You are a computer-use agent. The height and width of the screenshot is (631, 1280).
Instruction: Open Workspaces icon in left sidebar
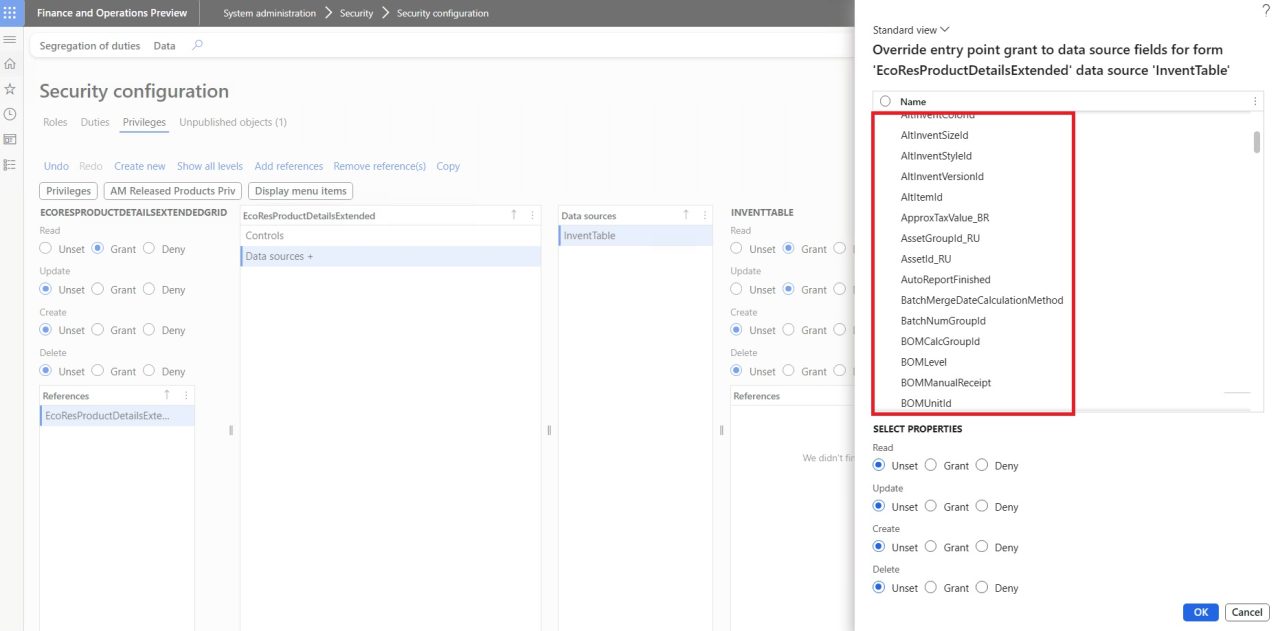[10, 139]
